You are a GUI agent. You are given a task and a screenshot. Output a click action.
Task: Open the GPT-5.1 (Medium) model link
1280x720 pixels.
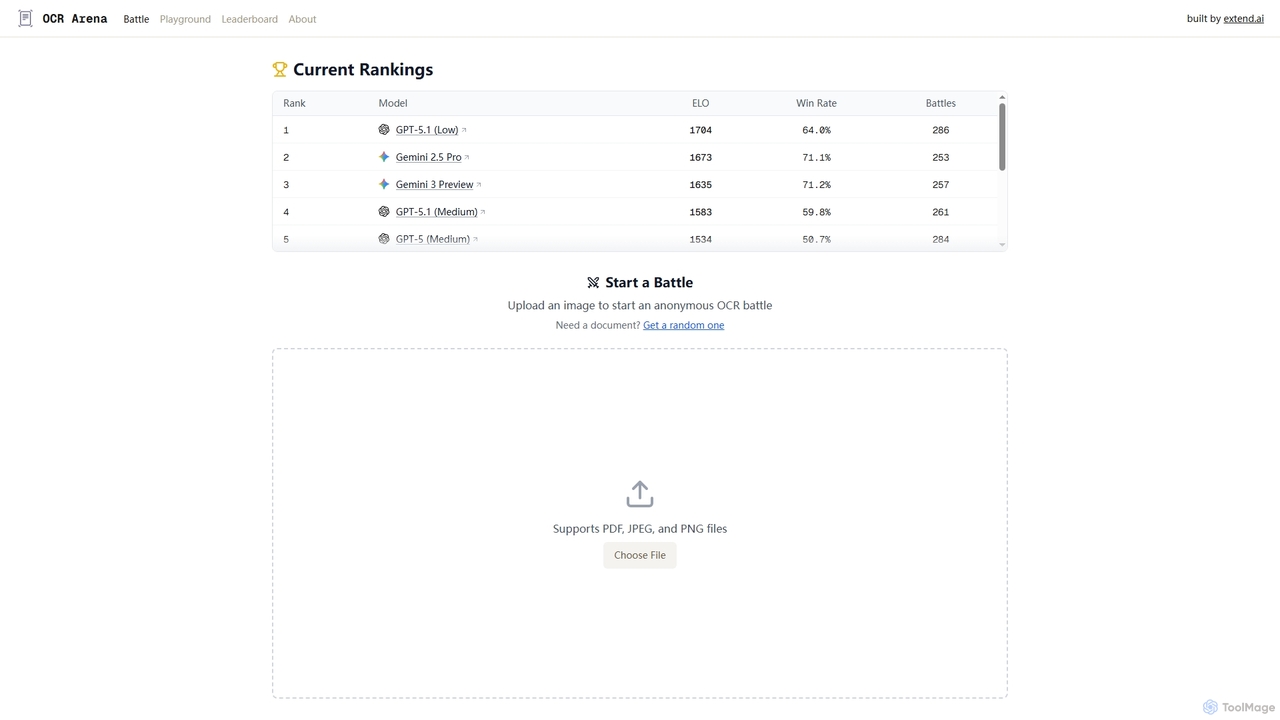pyautogui.click(x=436, y=212)
